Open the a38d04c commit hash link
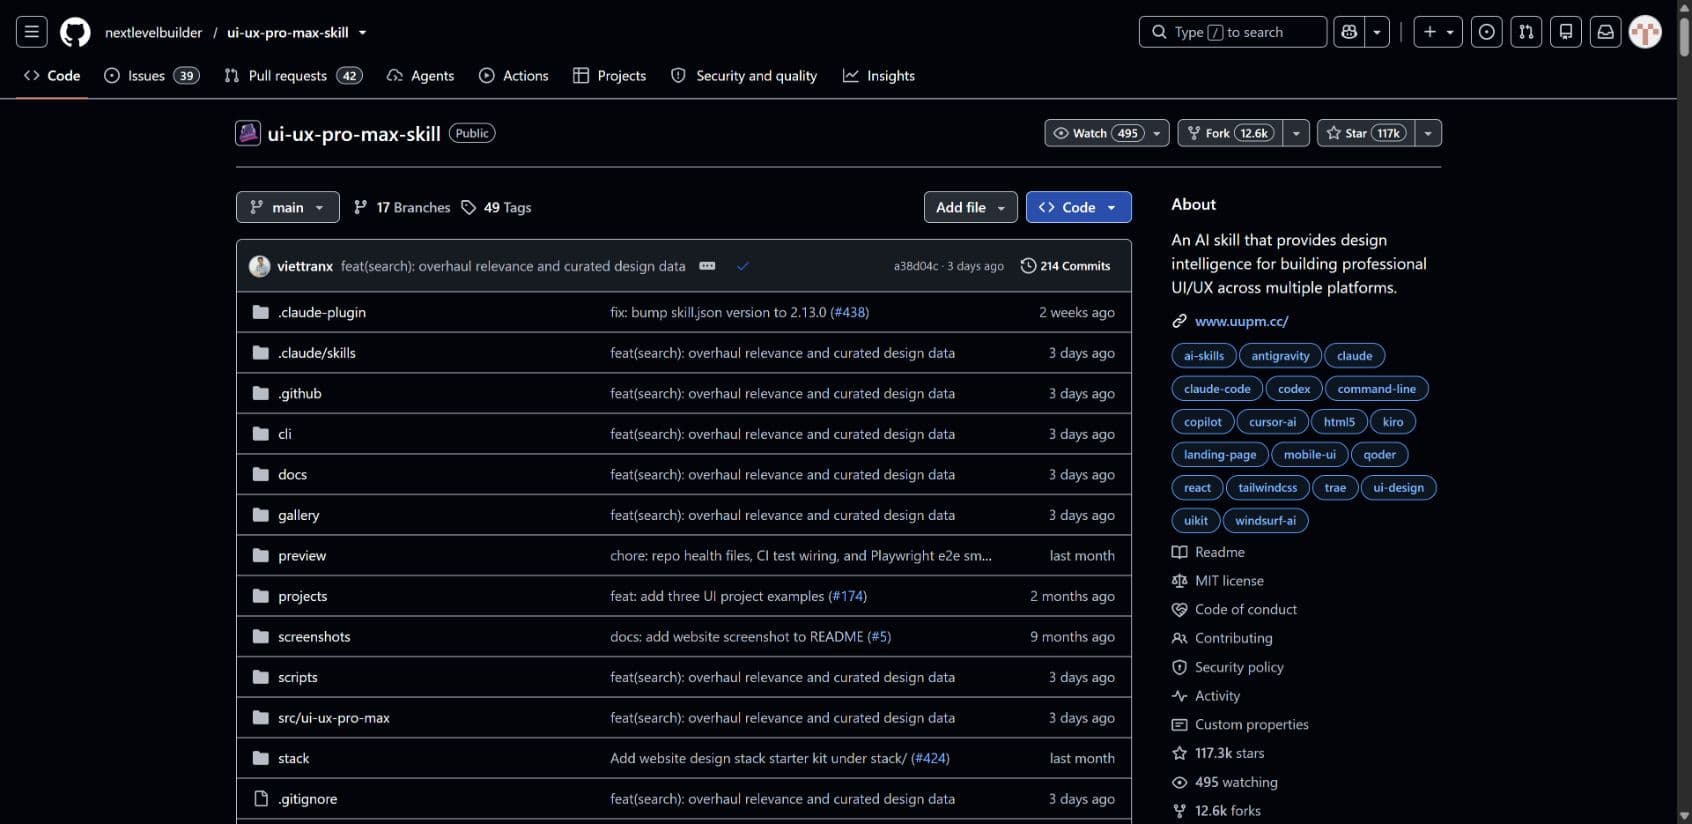Viewport: 1692px width, 824px height. (916, 266)
